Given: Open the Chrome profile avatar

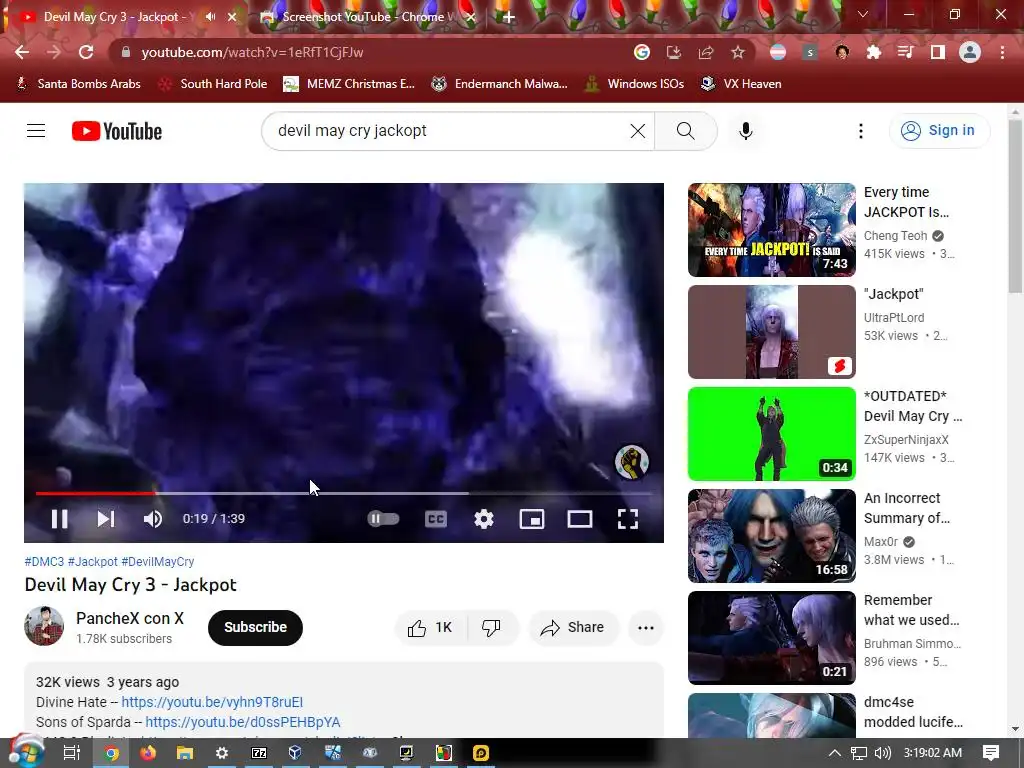Looking at the screenshot, I should pyautogui.click(x=970, y=52).
